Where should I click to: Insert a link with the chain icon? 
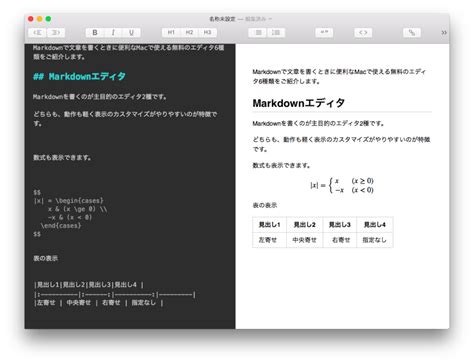tap(412, 32)
